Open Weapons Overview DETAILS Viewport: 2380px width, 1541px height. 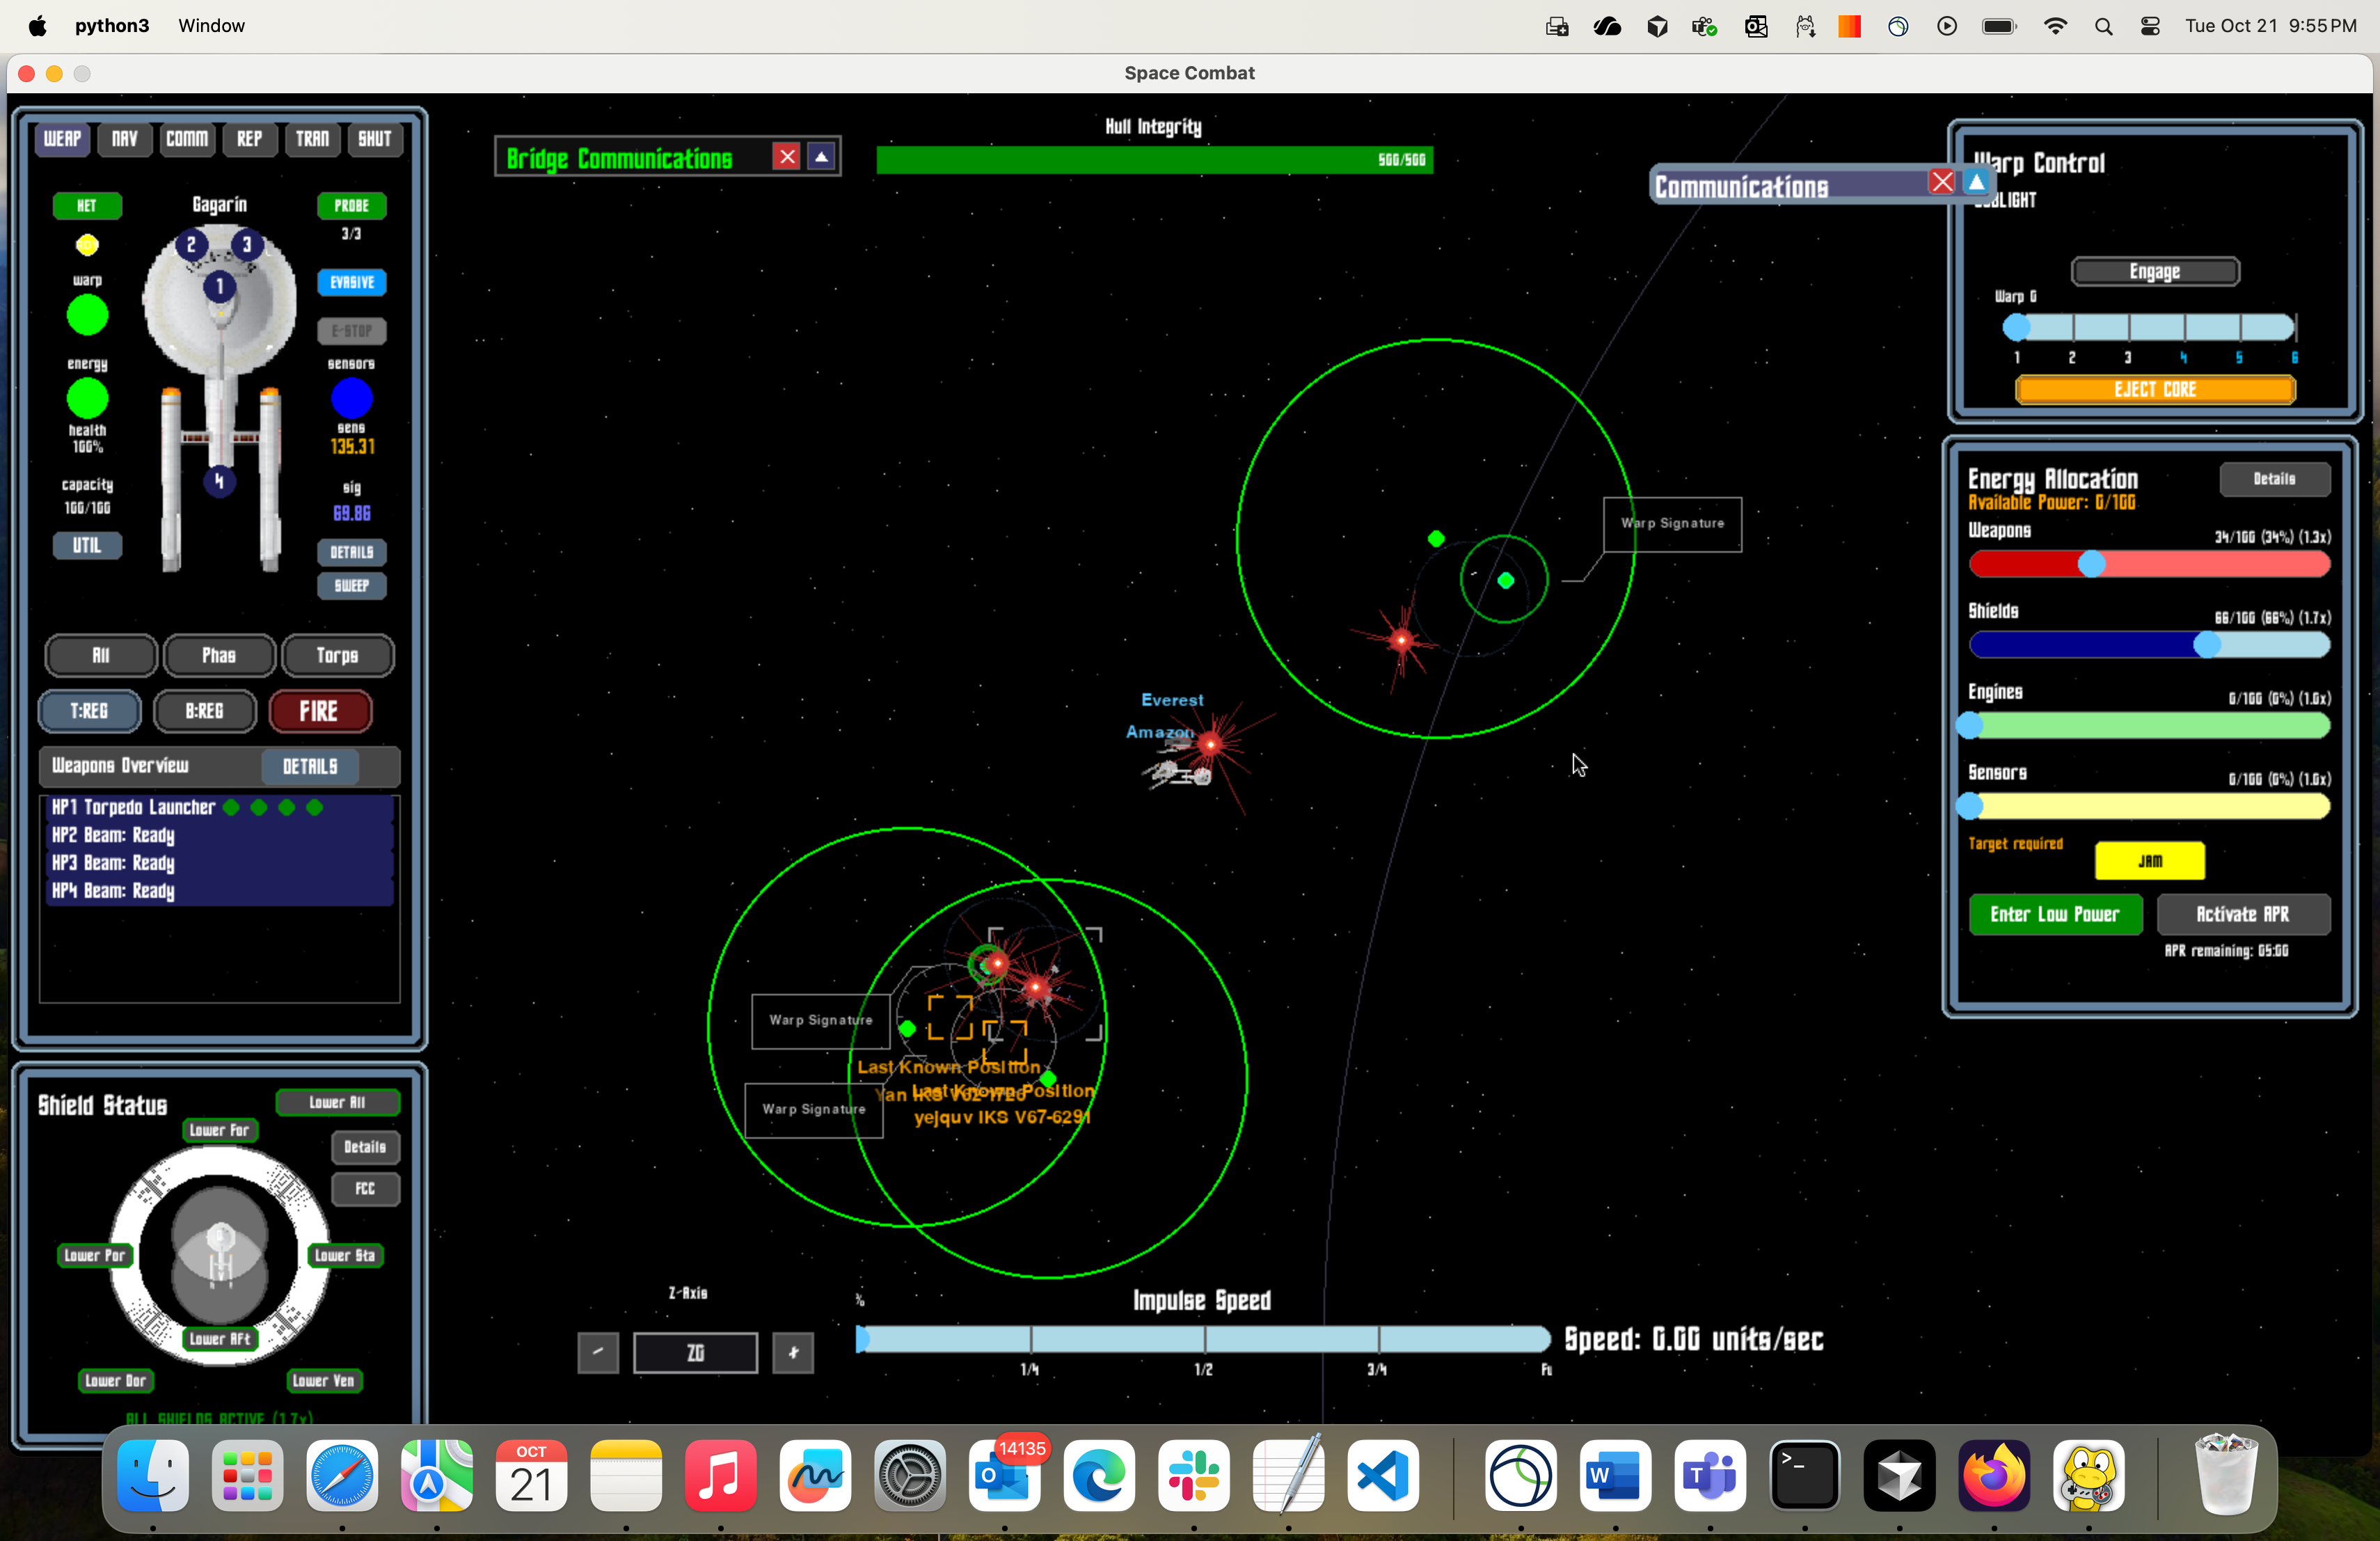click(310, 767)
